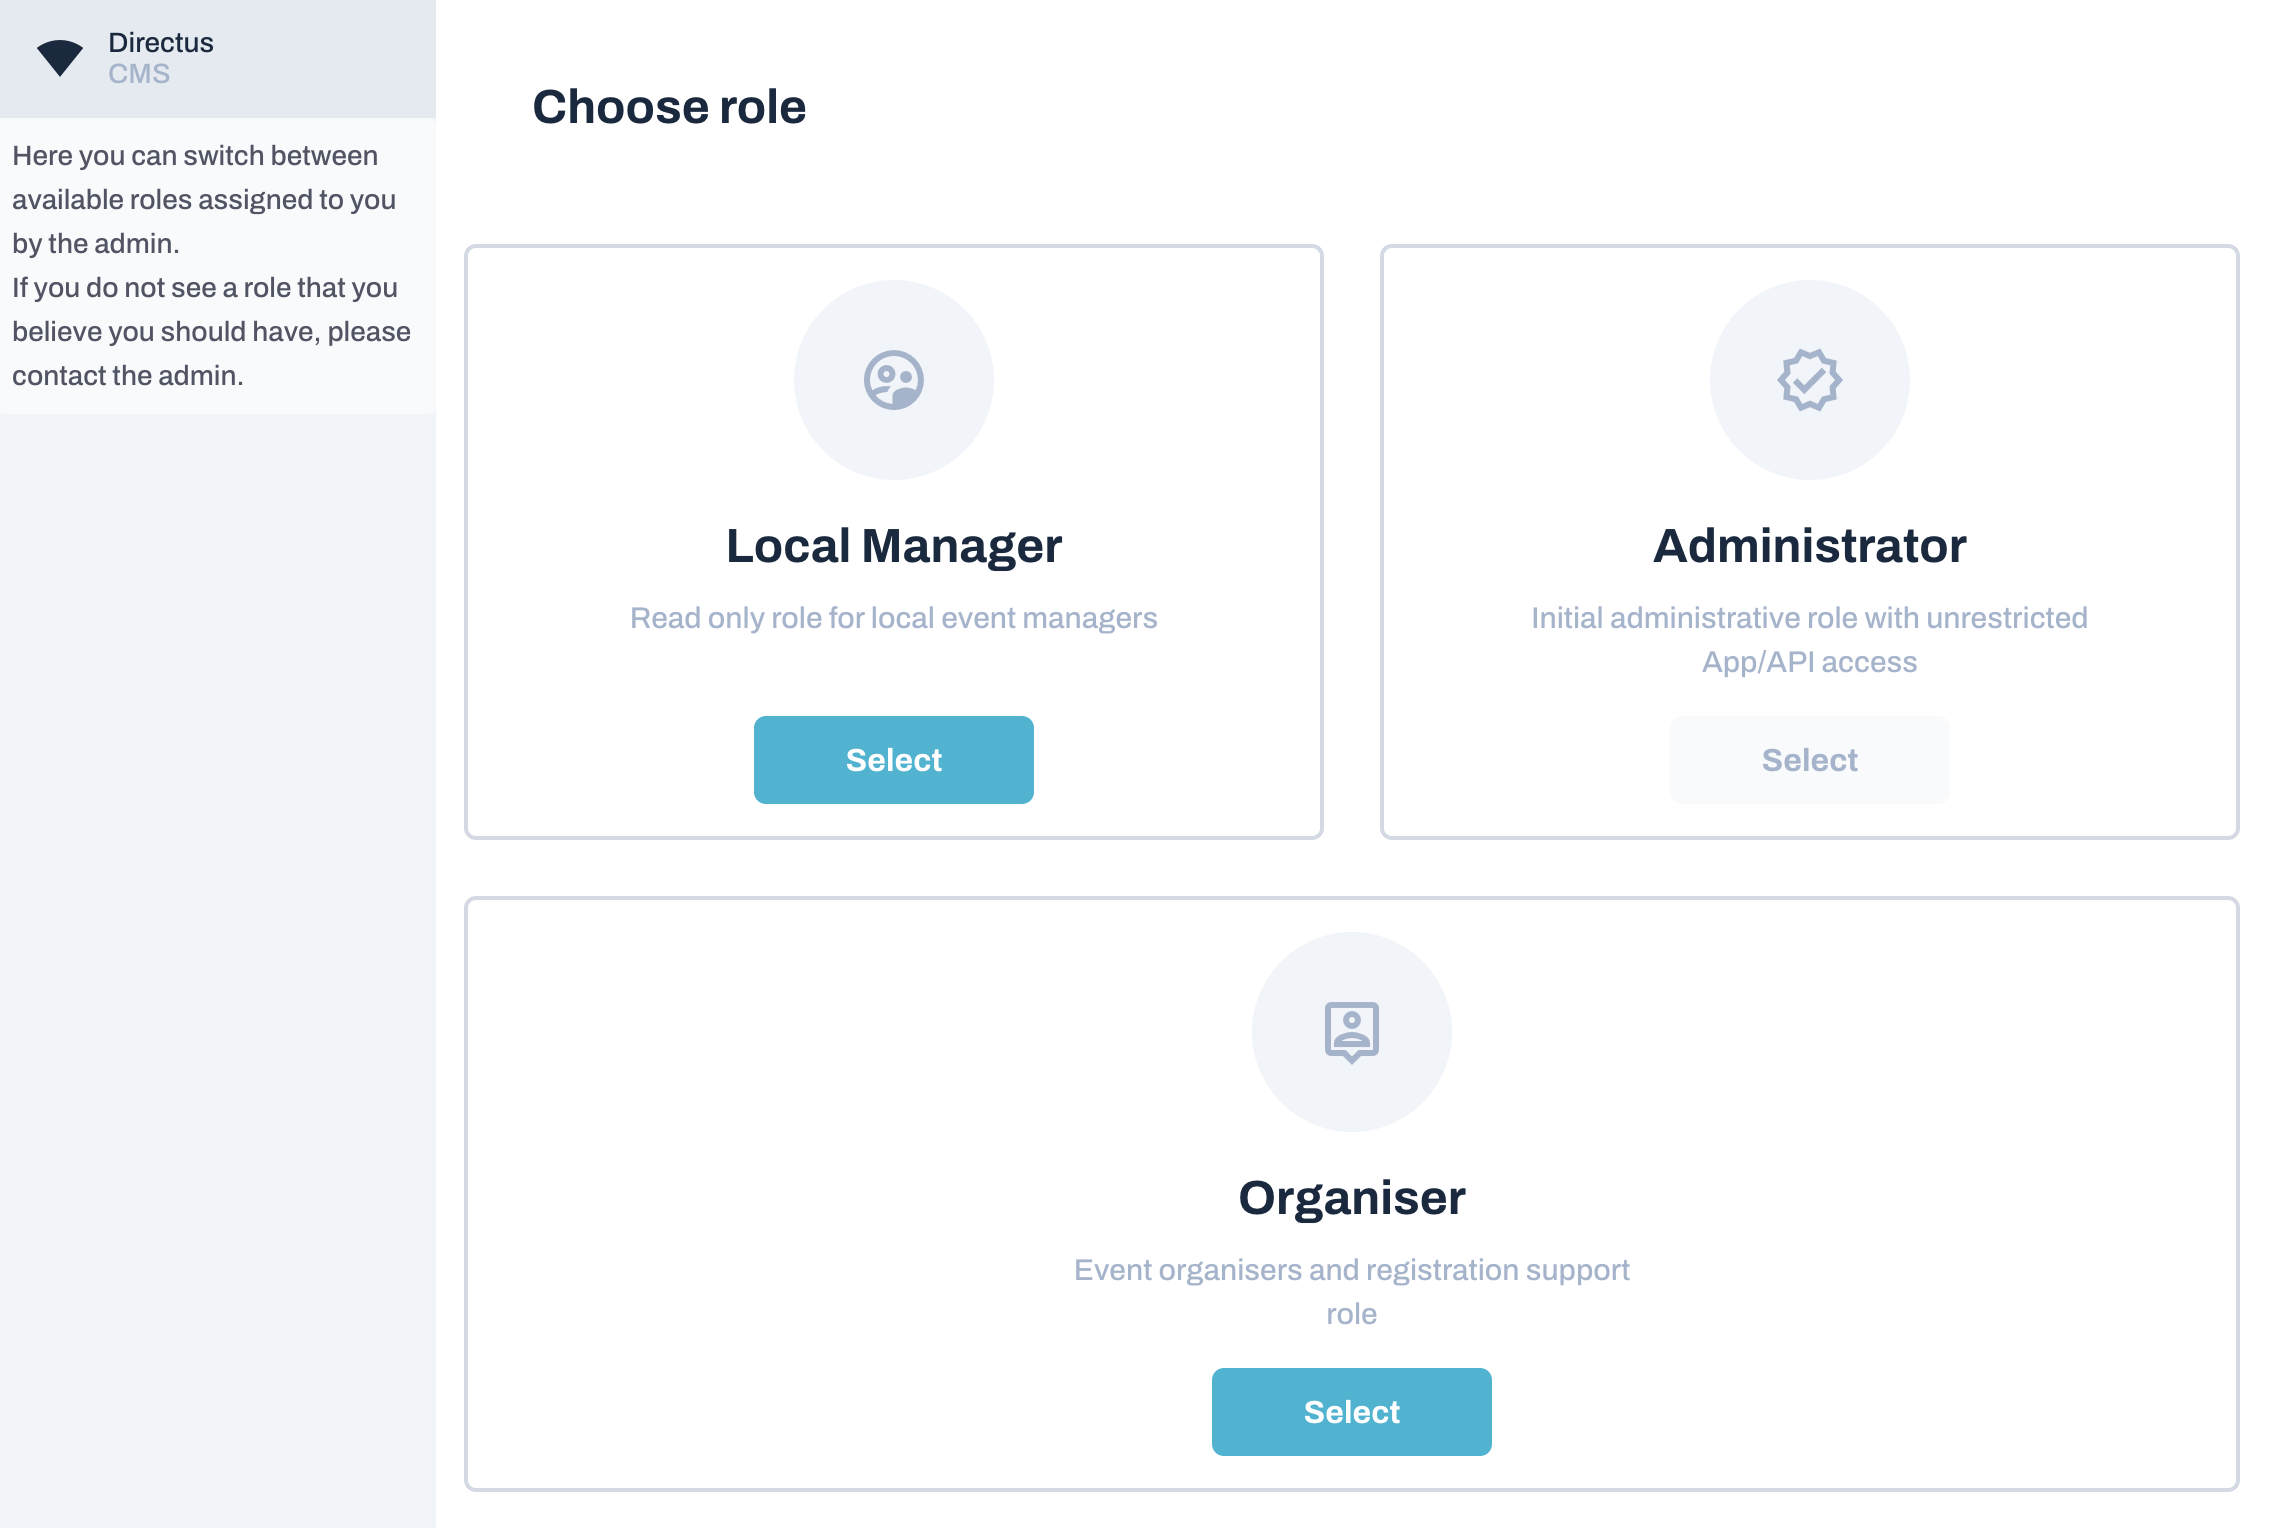Screen dimensions: 2272x1528
Task: Click the CMS subtitle in header
Action: [x=139, y=74]
